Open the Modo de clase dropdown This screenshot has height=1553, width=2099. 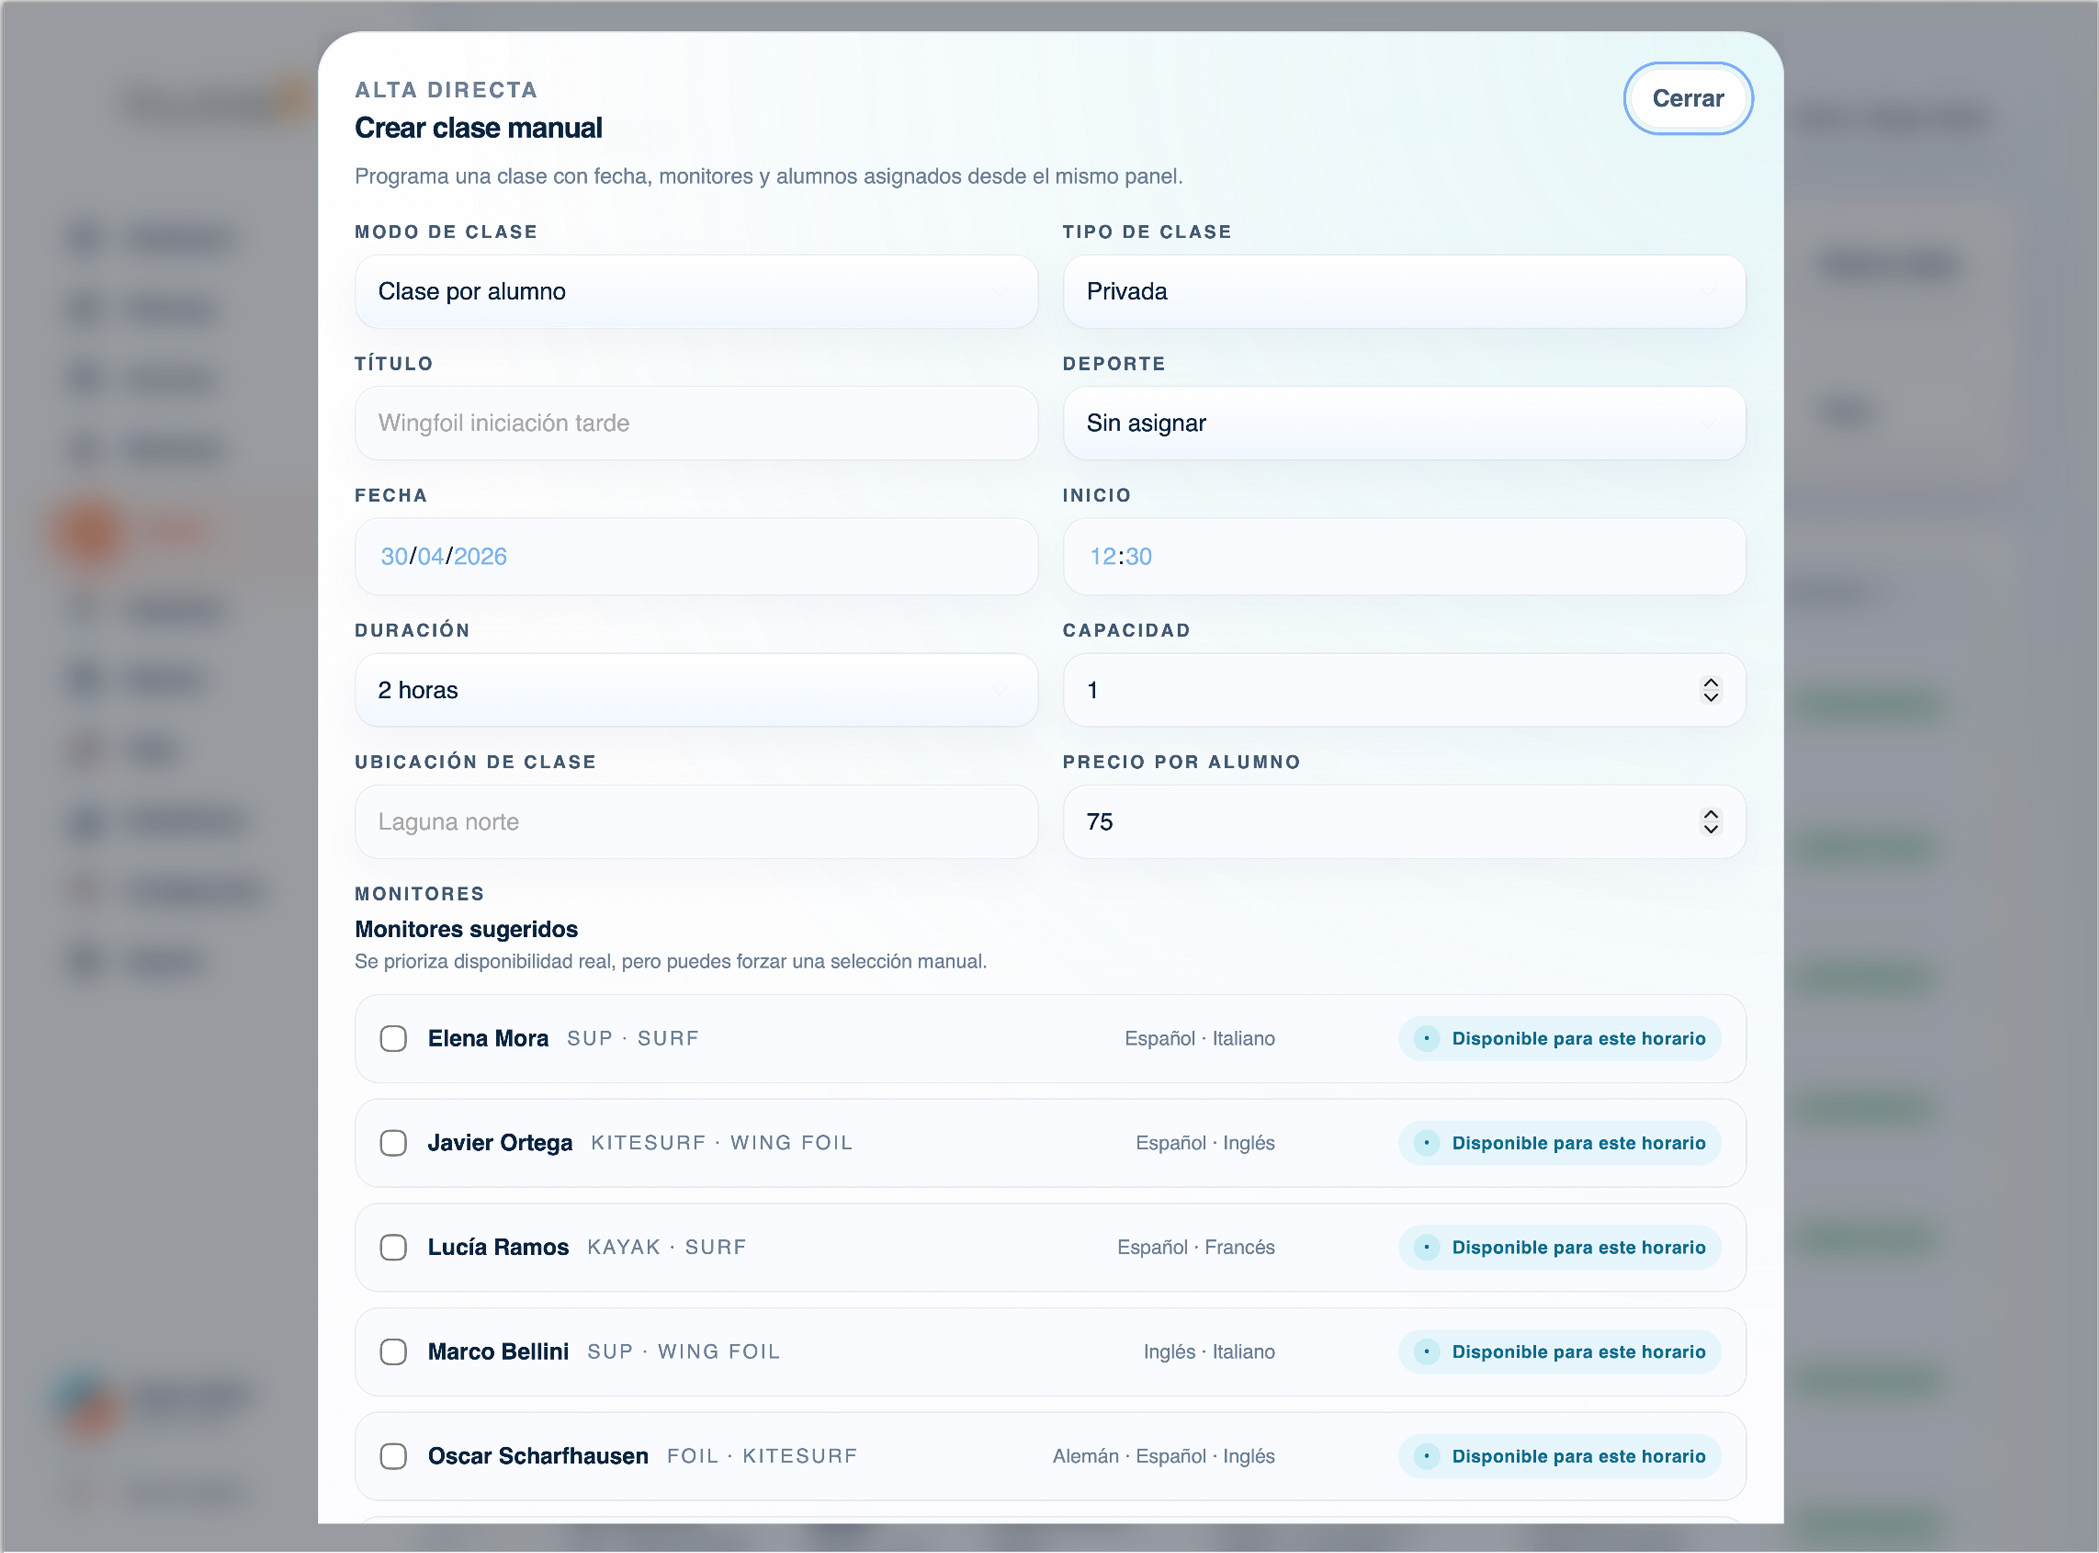pyautogui.click(x=696, y=291)
